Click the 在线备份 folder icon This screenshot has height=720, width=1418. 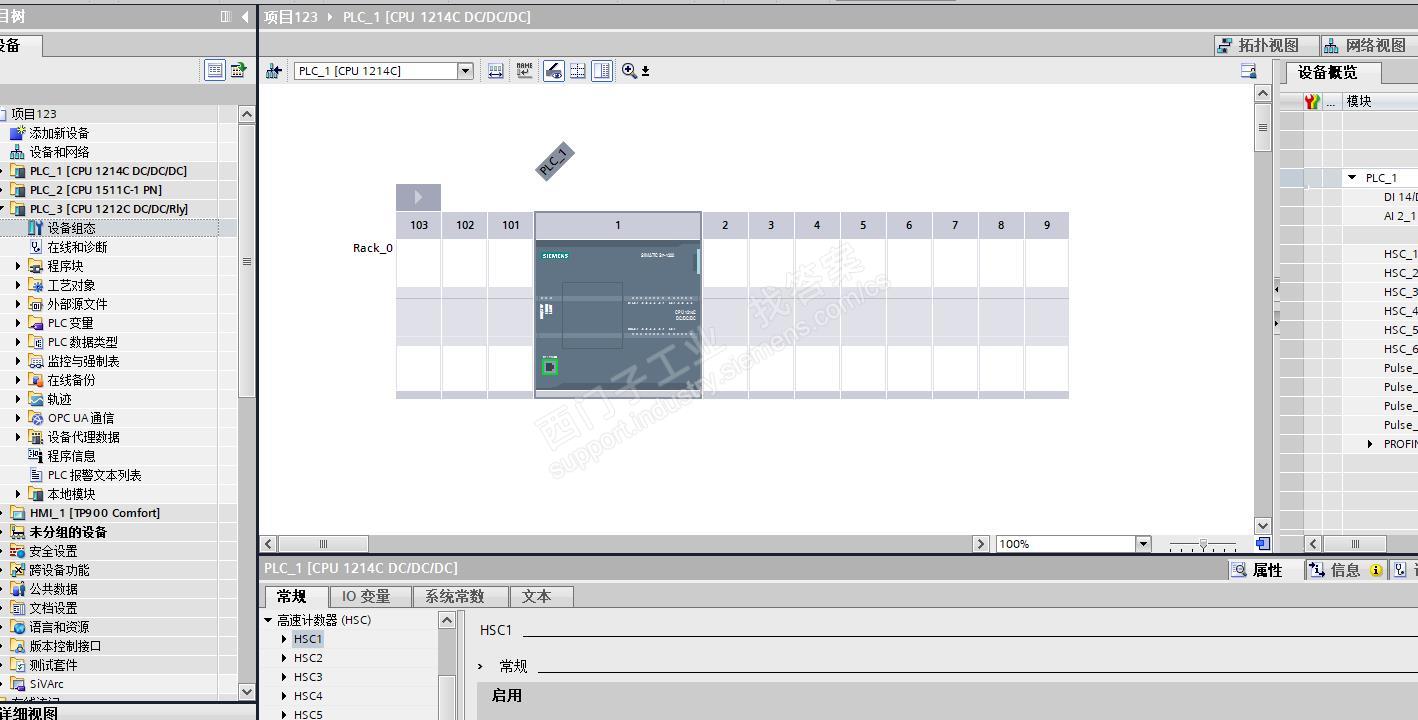(36, 380)
